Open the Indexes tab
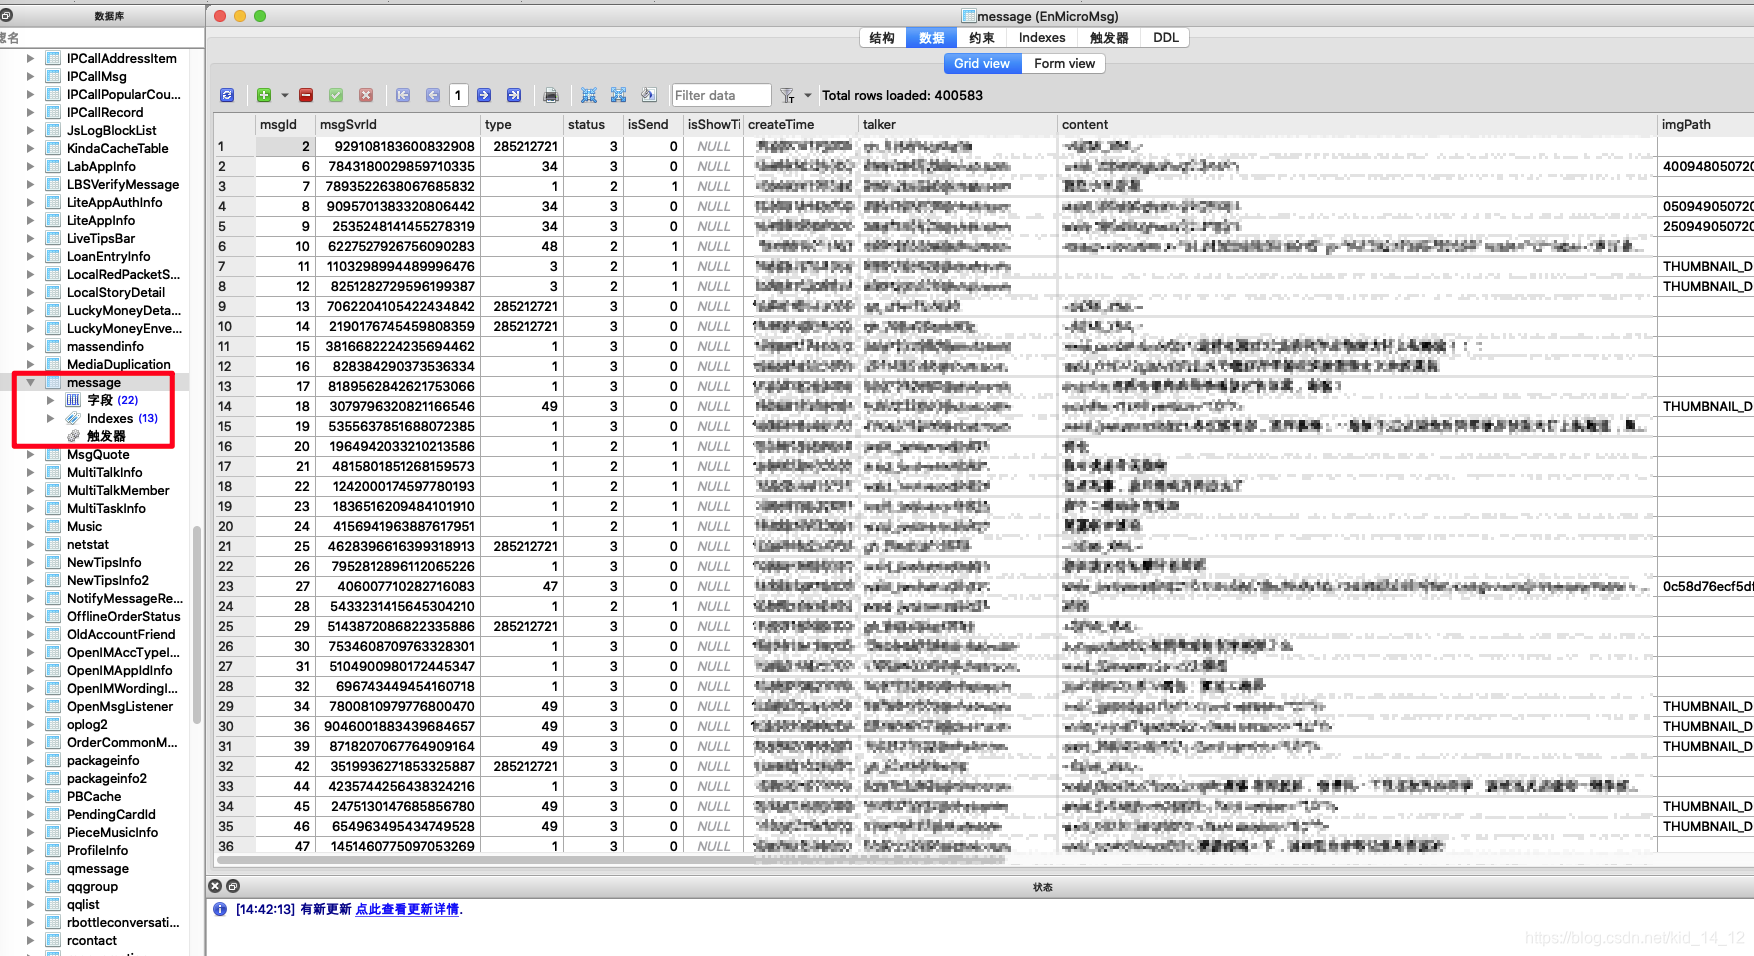This screenshot has width=1754, height=956. coord(1042,38)
